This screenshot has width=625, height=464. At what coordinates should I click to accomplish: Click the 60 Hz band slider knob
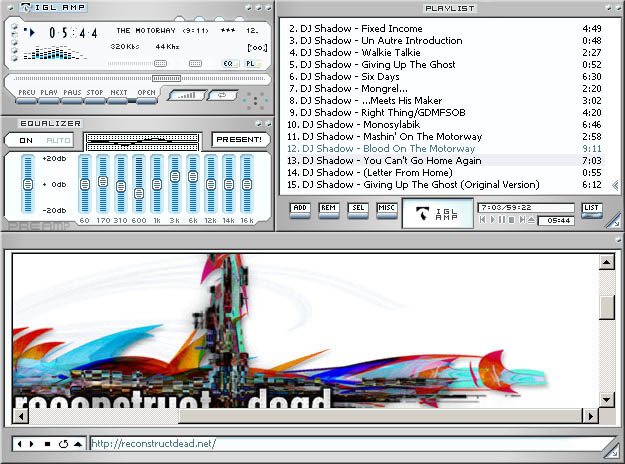[x=85, y=185]
